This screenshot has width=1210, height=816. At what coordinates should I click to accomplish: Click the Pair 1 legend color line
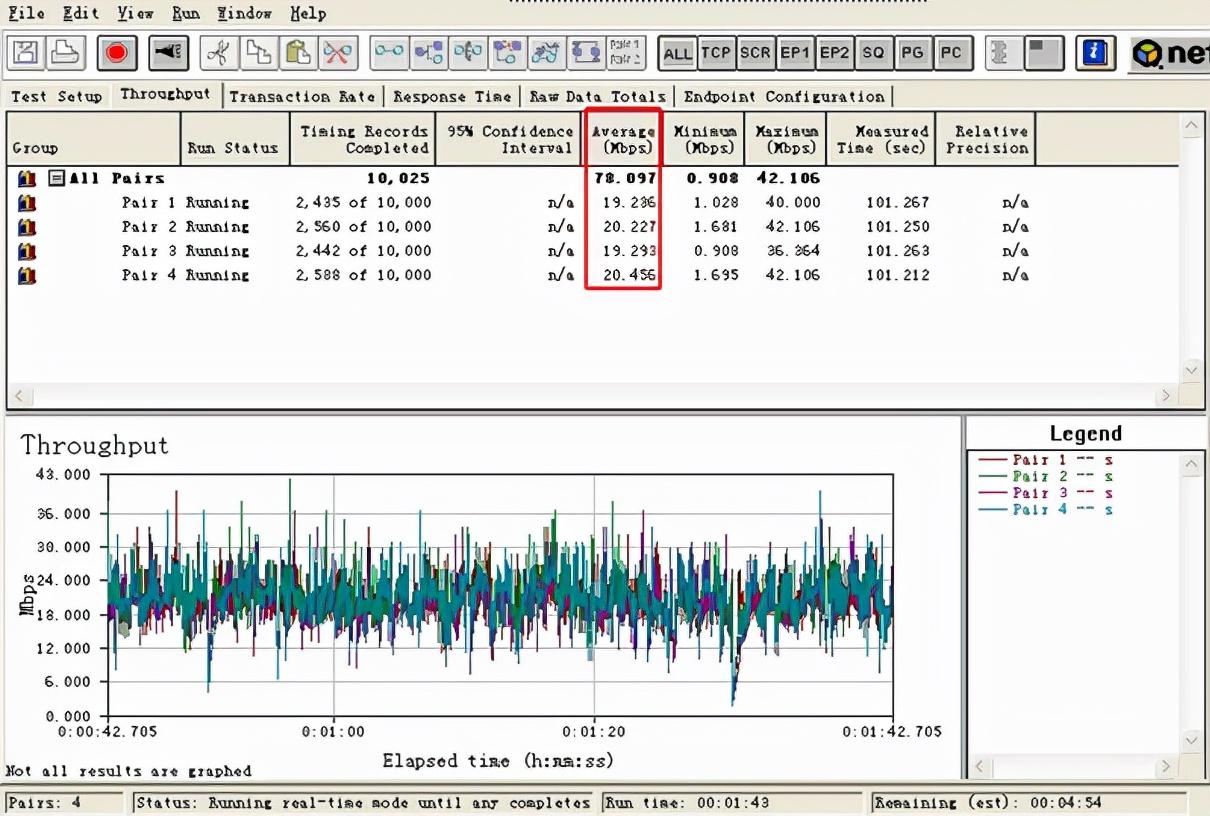click(991, 460)
